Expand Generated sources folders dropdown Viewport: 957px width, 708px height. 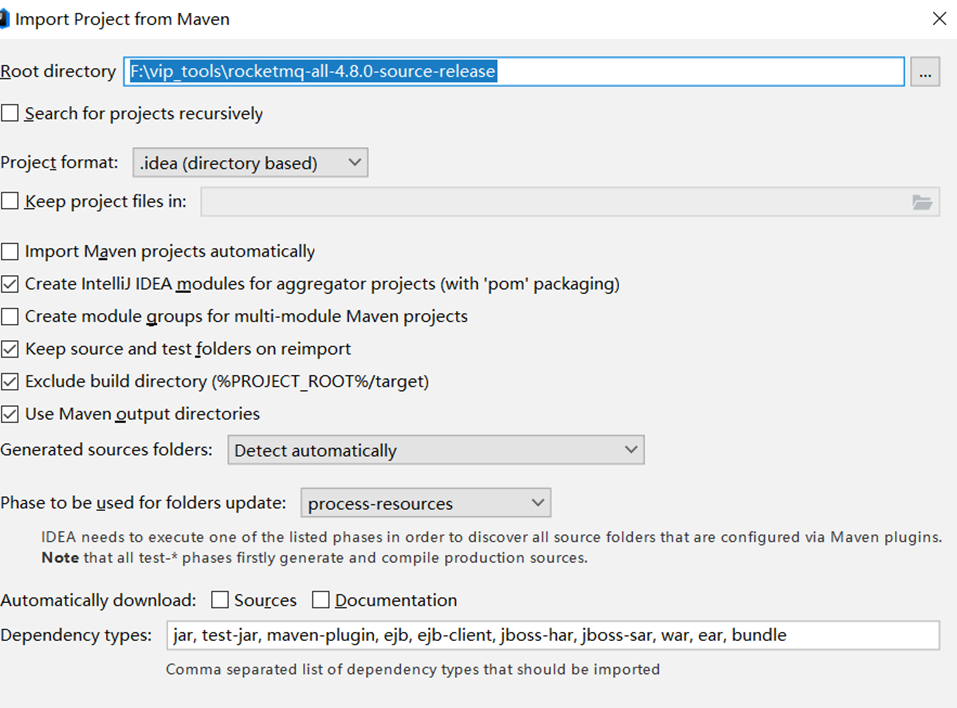pyautogui.click(x=435, y=450)
